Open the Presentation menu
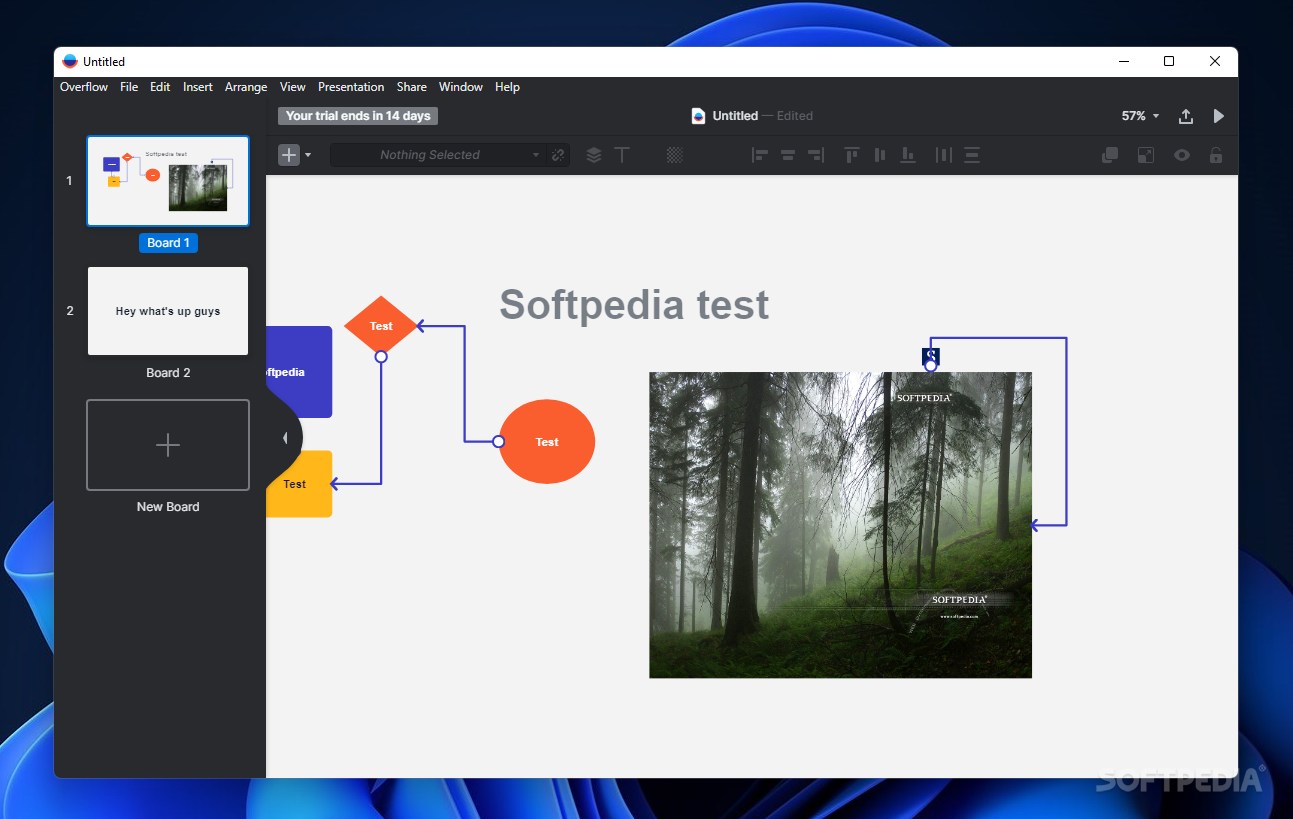 (351, 87)
